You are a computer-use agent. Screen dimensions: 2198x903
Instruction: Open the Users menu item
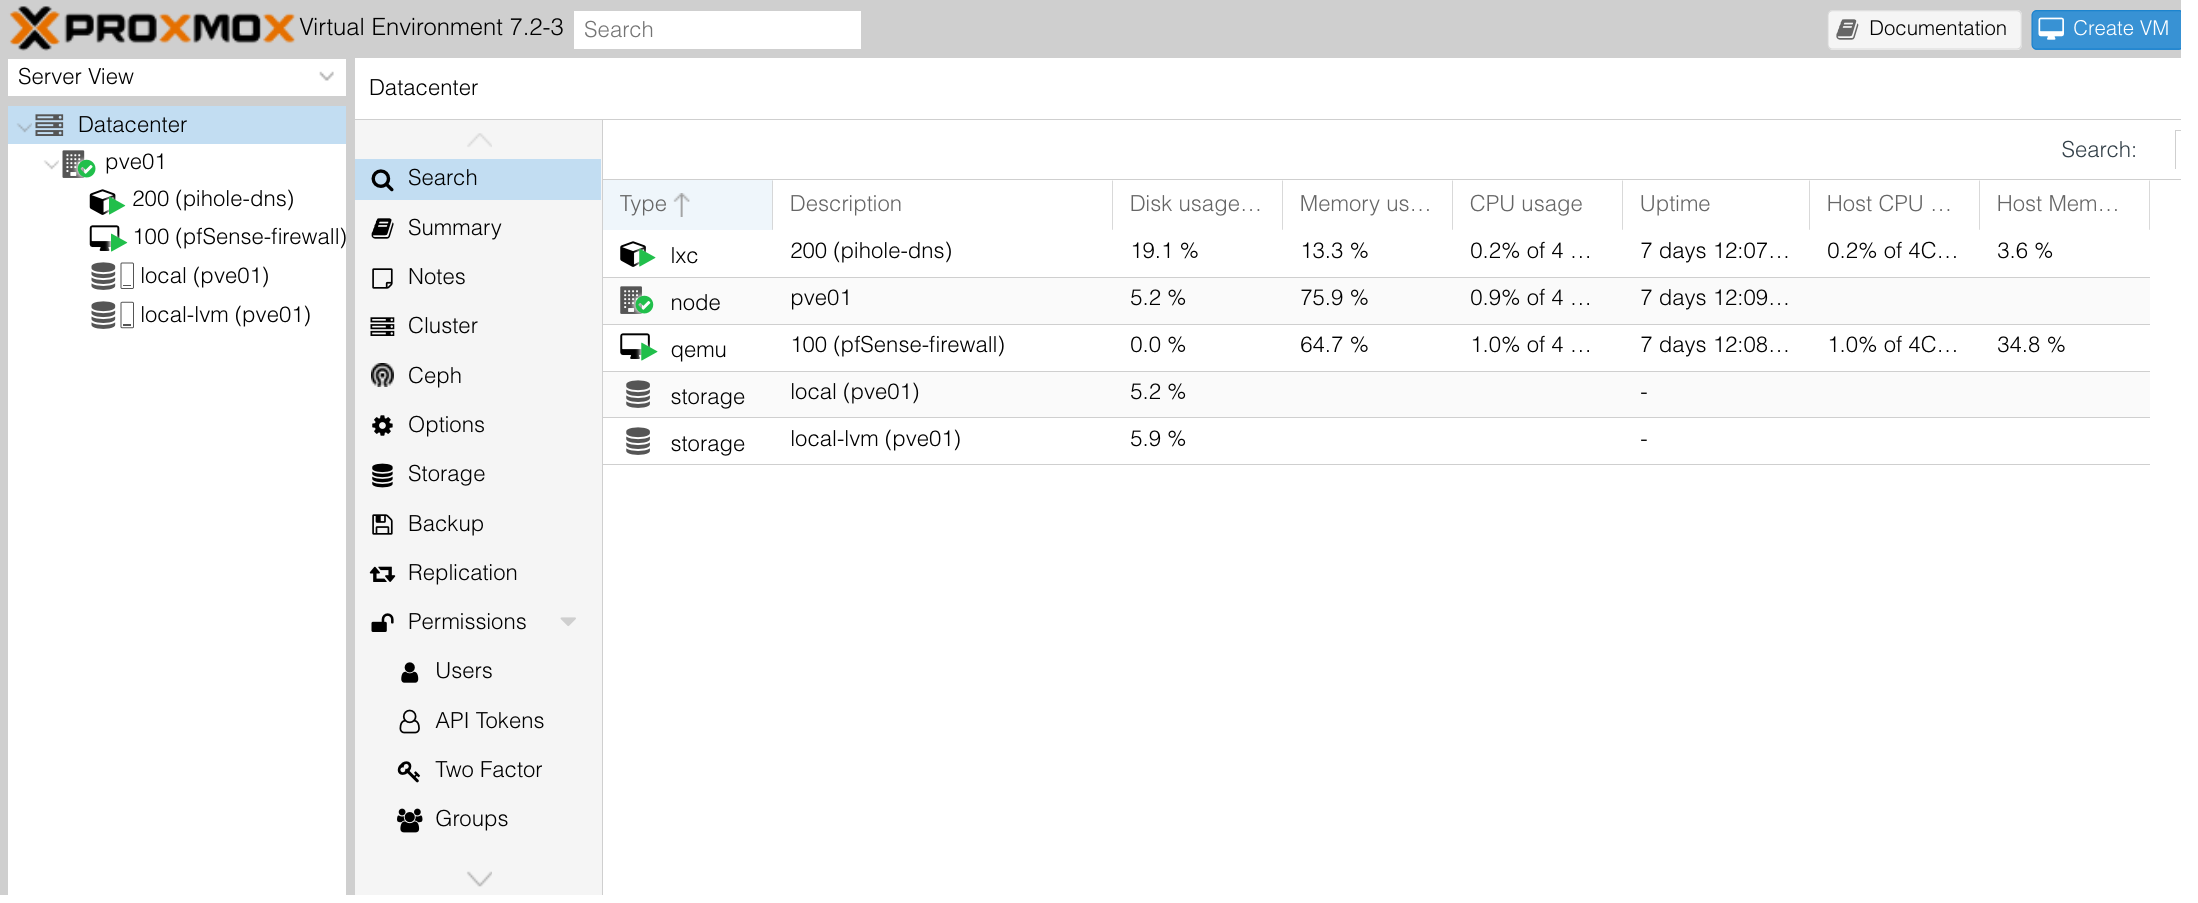[x=478, y=671]
